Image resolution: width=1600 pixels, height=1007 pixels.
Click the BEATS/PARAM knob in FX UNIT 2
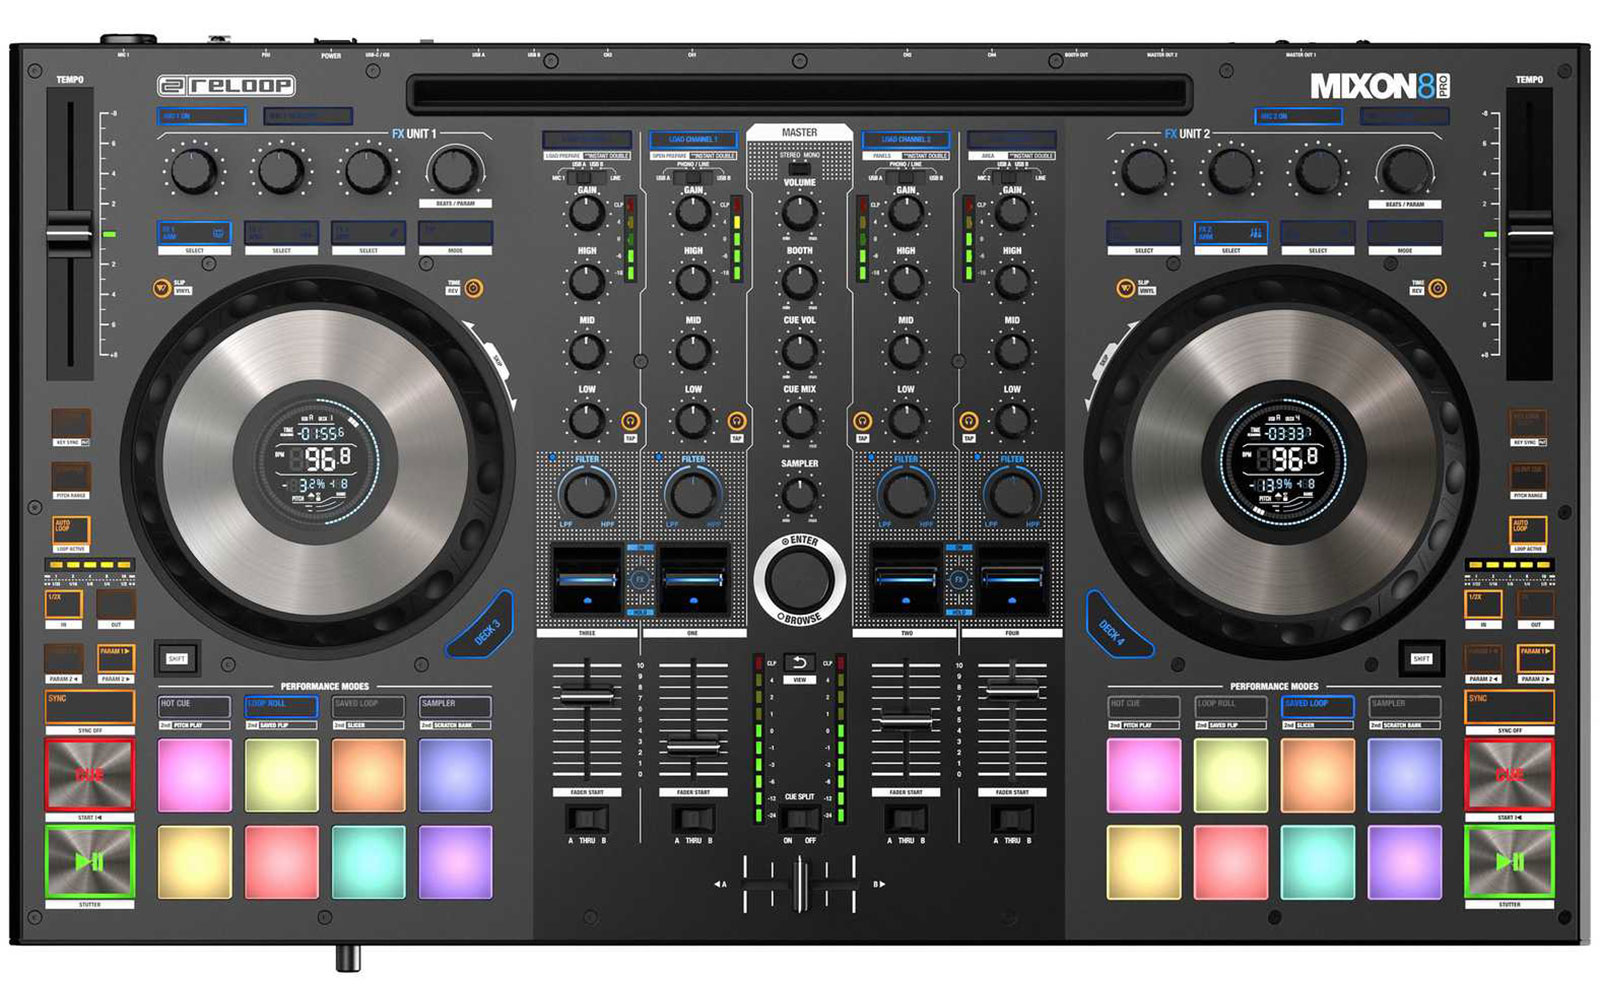pyautogui.click(x=1405, y=172)
